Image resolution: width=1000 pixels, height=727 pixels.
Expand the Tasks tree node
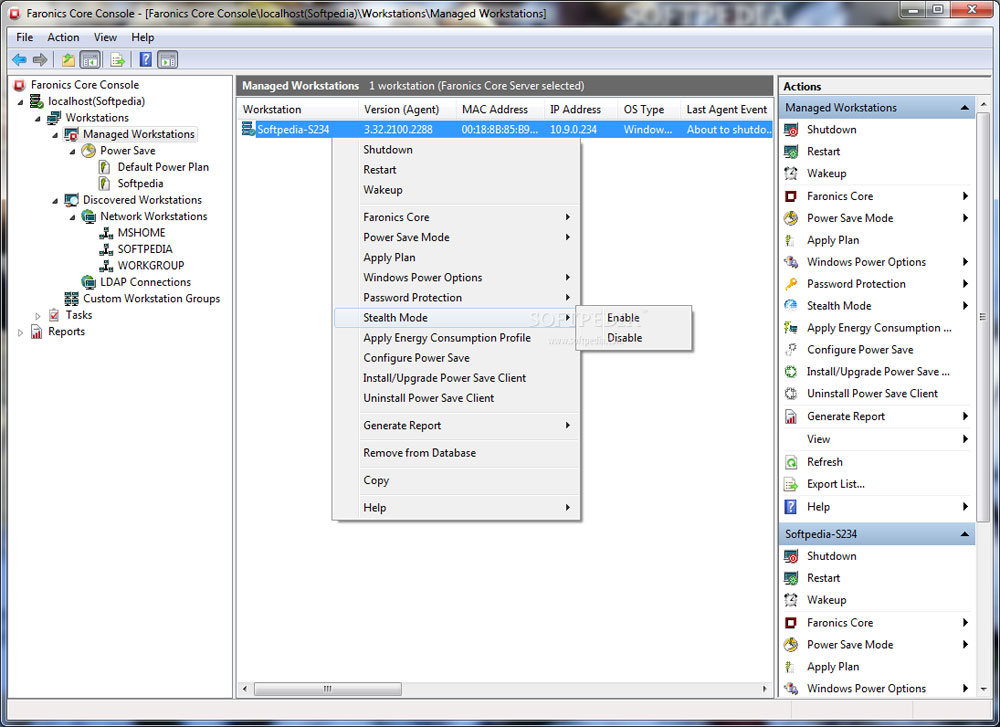38,316
